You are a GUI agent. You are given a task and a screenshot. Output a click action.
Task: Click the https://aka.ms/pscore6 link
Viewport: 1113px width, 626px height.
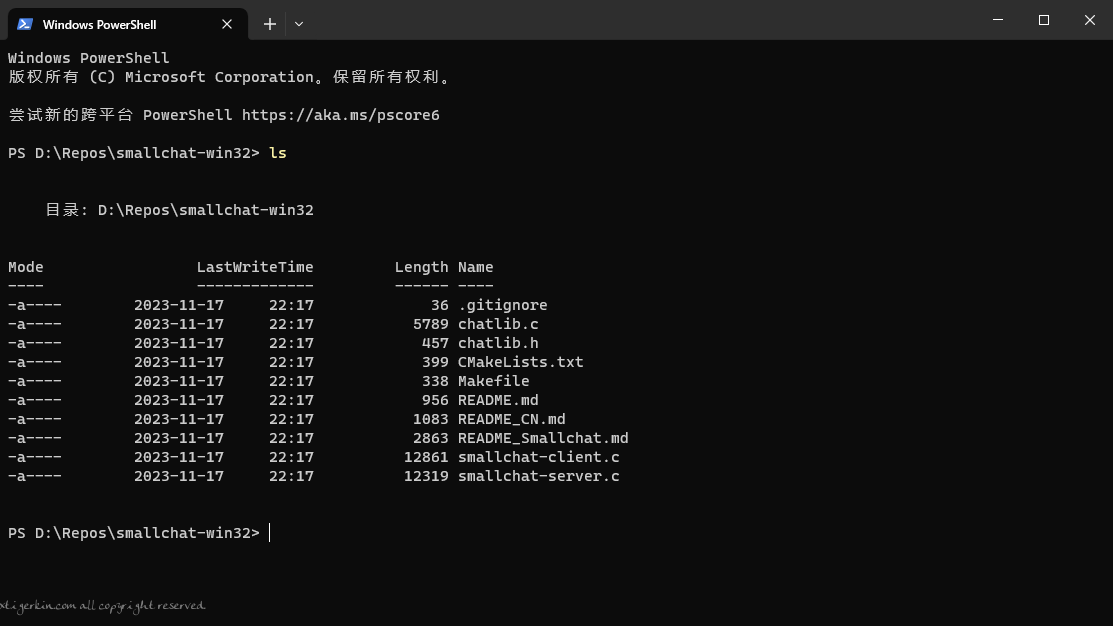click(x=341, y=115)
